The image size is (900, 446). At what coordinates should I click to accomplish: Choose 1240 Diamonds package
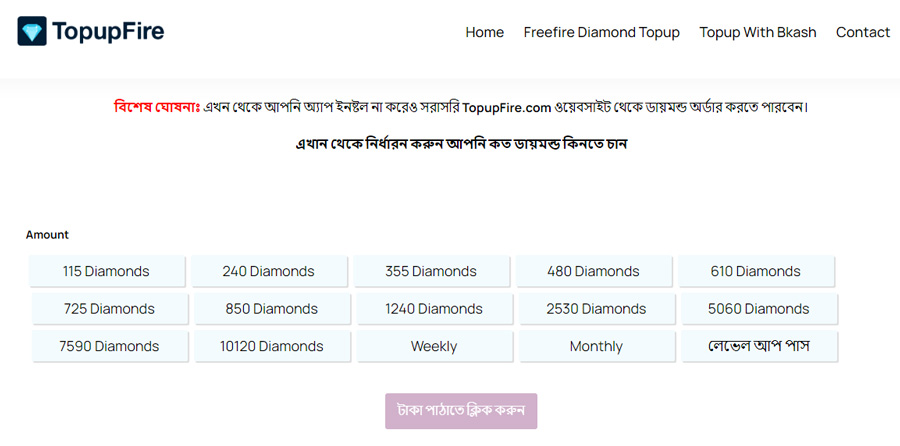(x=435, y=309)
